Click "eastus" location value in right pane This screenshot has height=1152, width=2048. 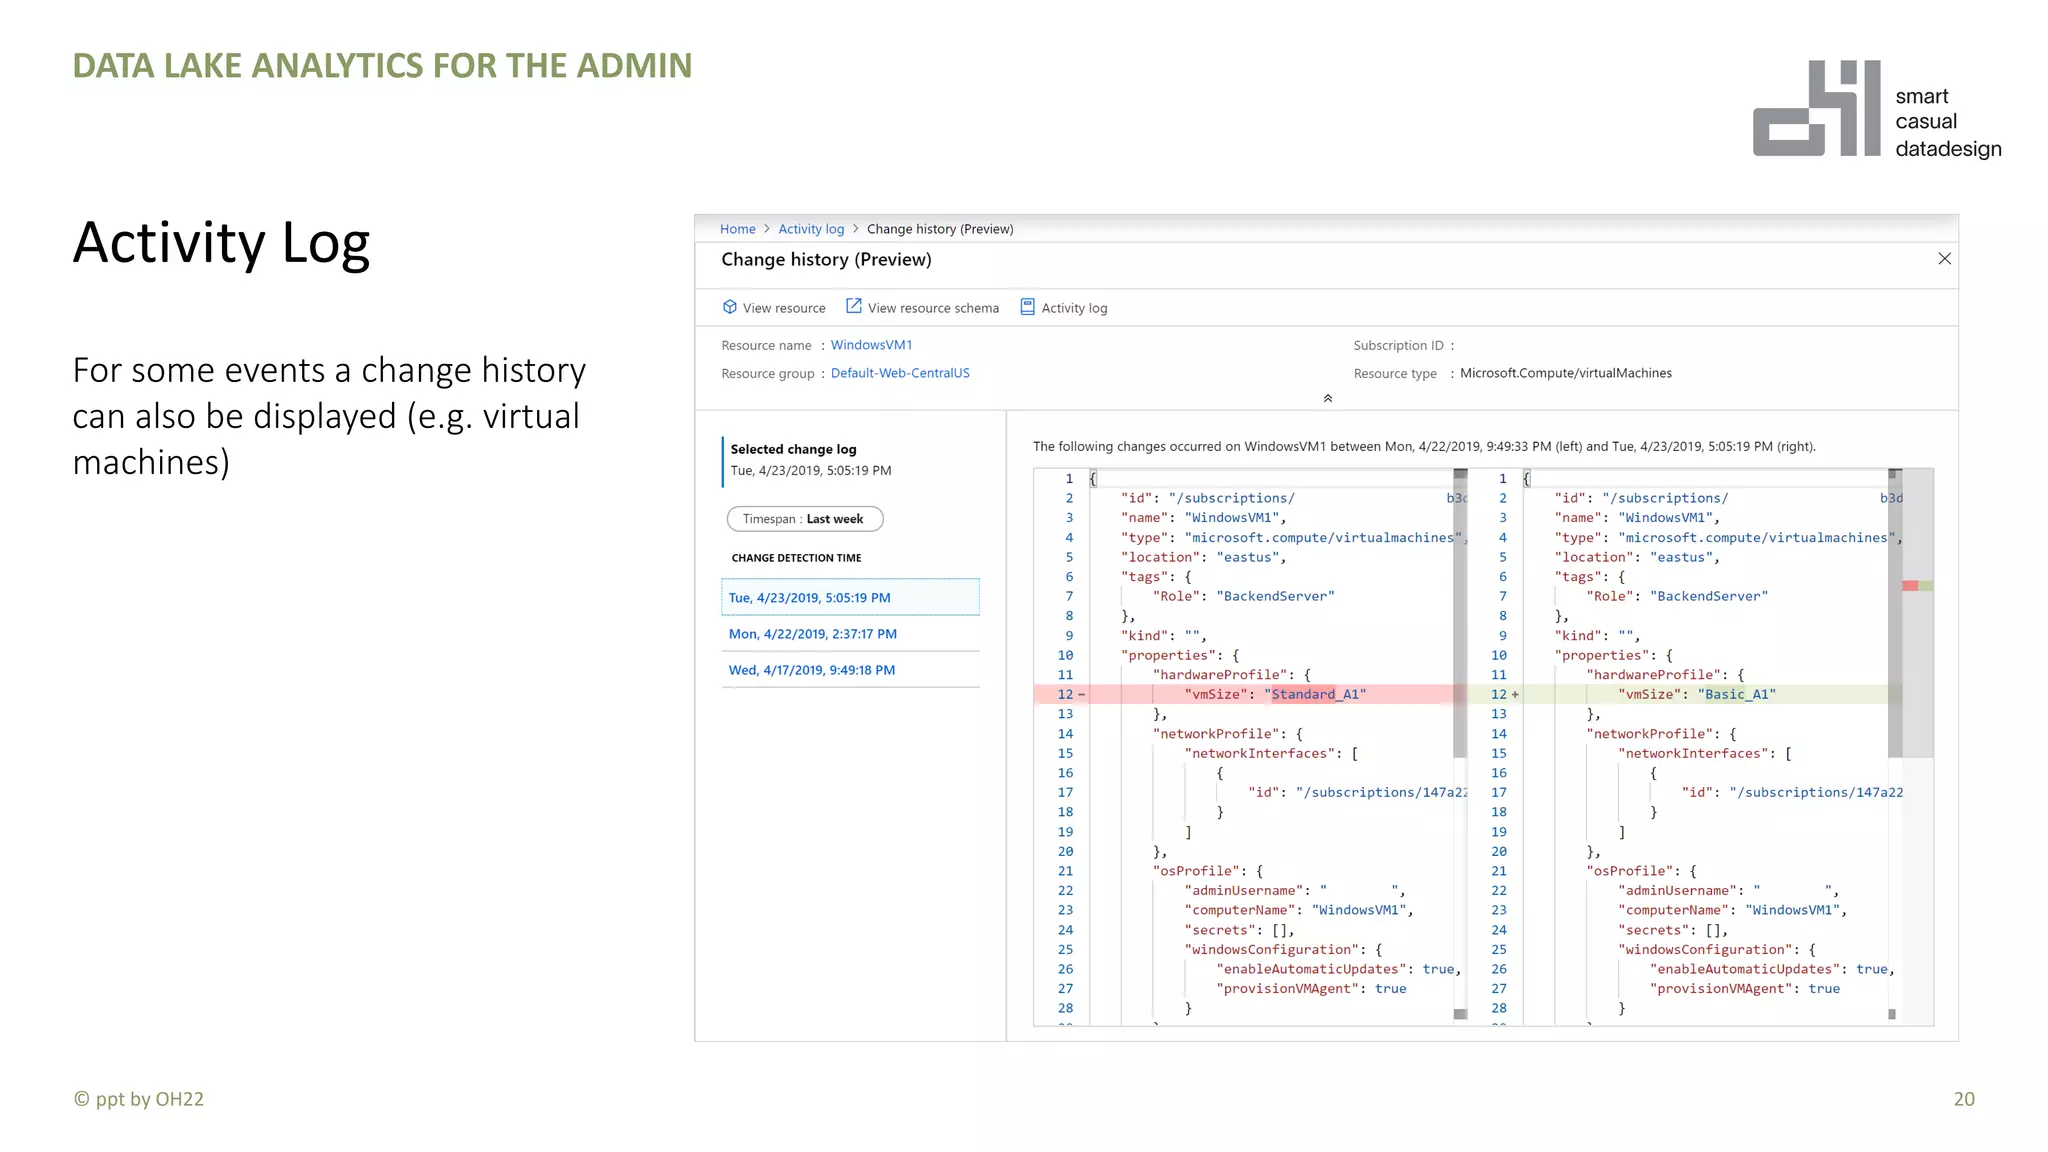pyautogui.click(x=1681, y=557)
